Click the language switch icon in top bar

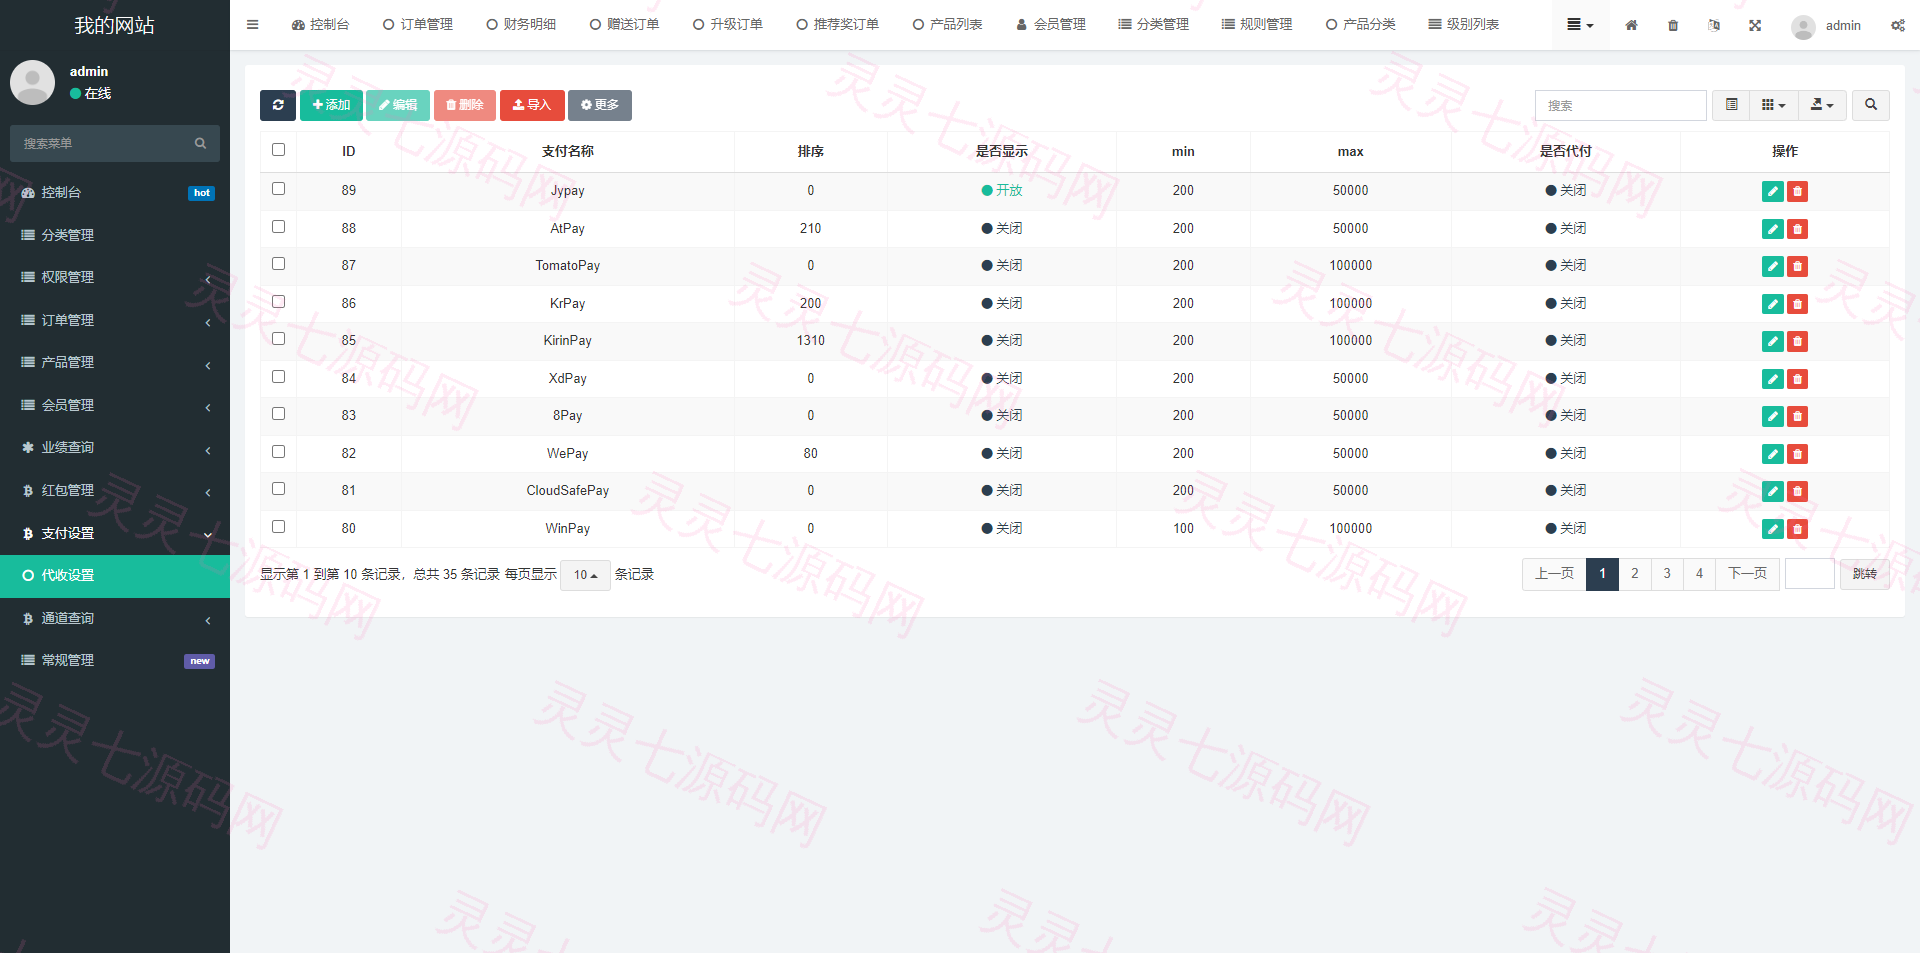click(x=1714, y=25)
